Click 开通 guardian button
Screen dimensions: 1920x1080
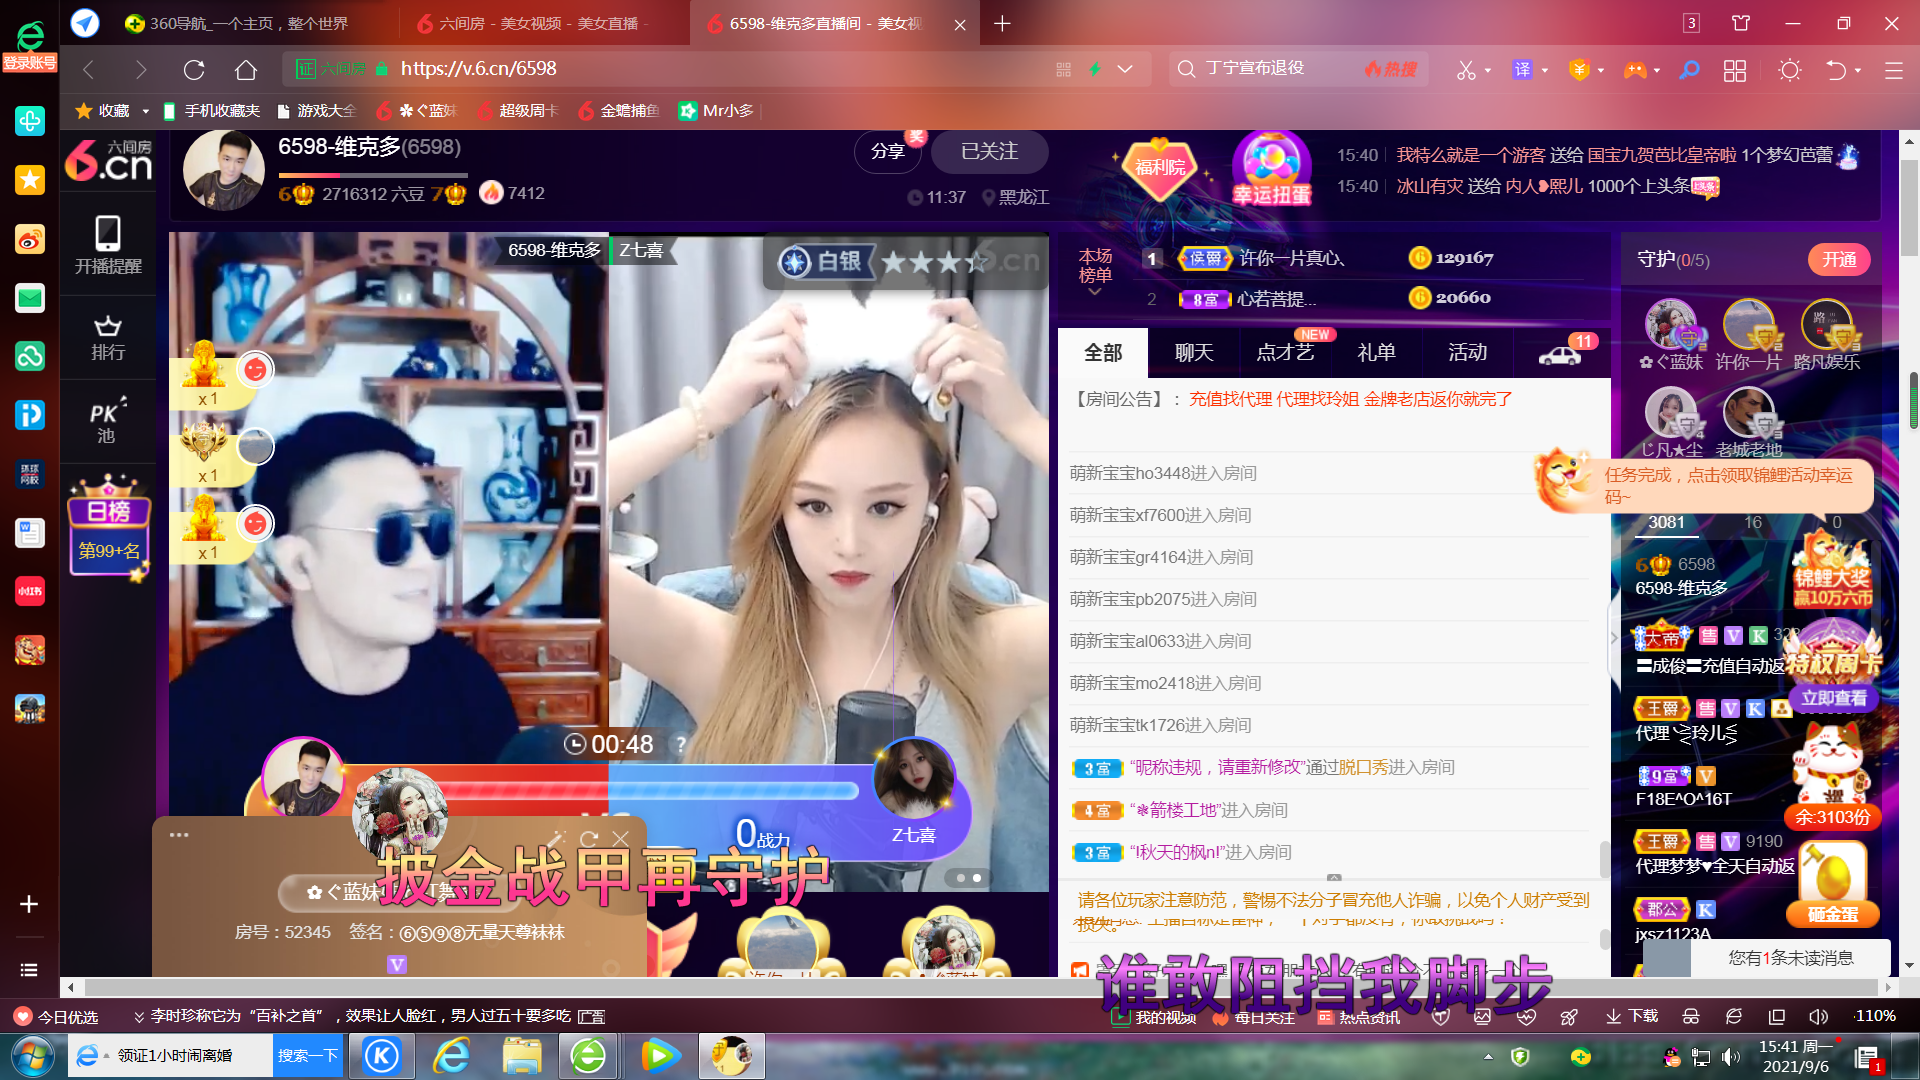pos(1838,260)
